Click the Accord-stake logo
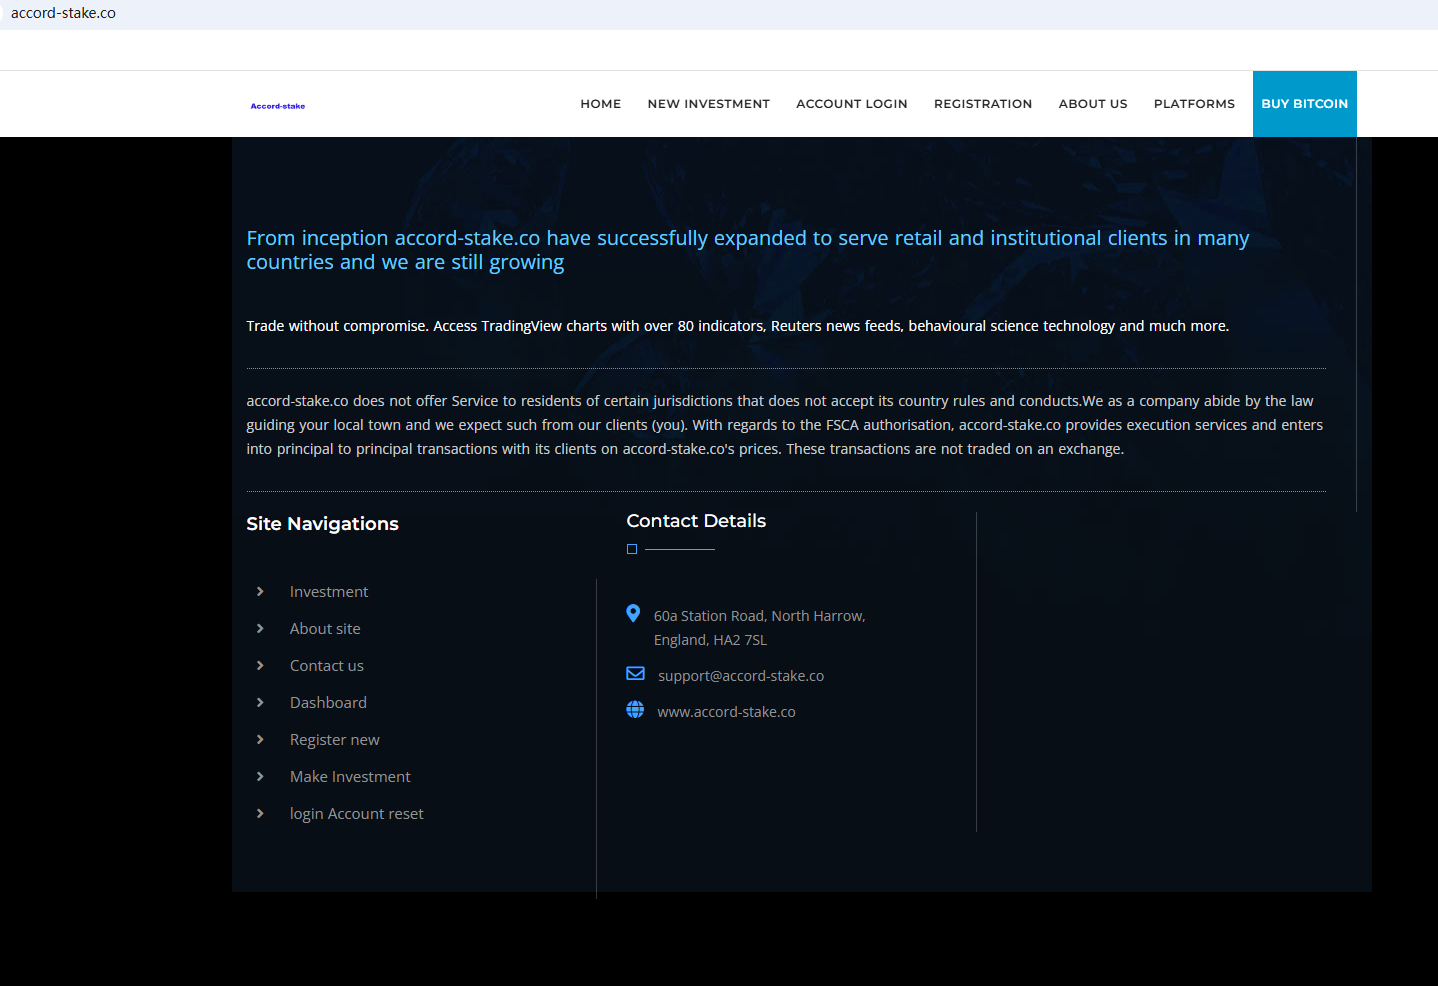Image resolution: width=1438 pixels, height=986 pixels. [278, 106]
